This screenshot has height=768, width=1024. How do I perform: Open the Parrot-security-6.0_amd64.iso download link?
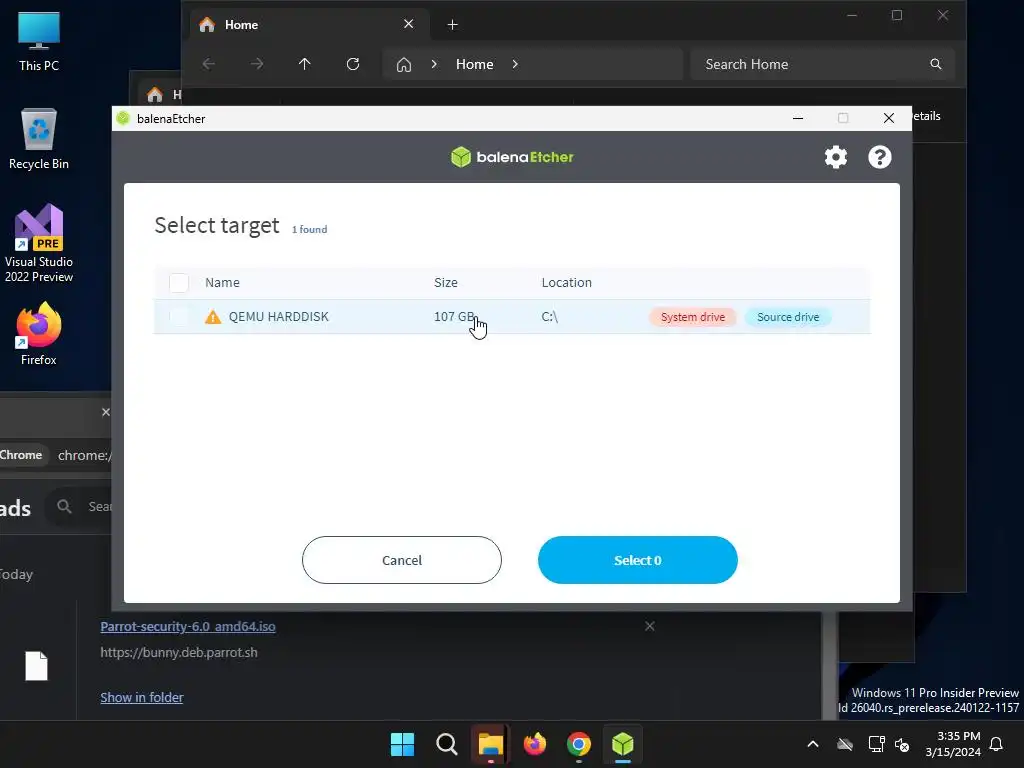click(x=188, y=626)
